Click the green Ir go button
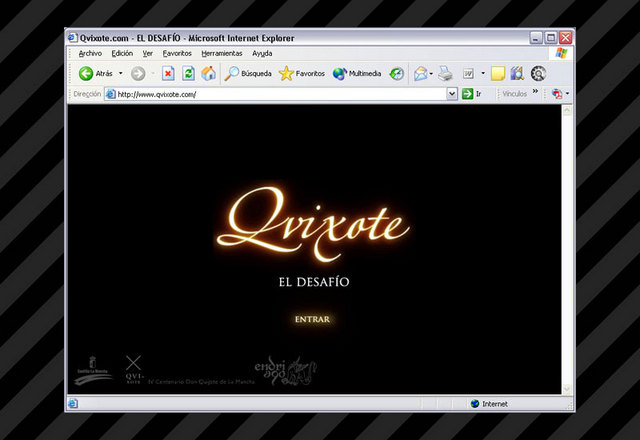 coord(472,94)
